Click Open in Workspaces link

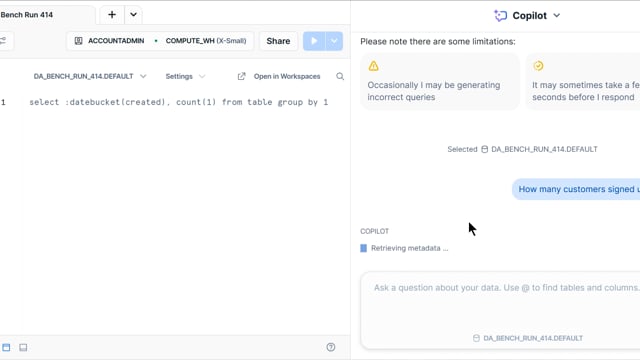(279, 76)
